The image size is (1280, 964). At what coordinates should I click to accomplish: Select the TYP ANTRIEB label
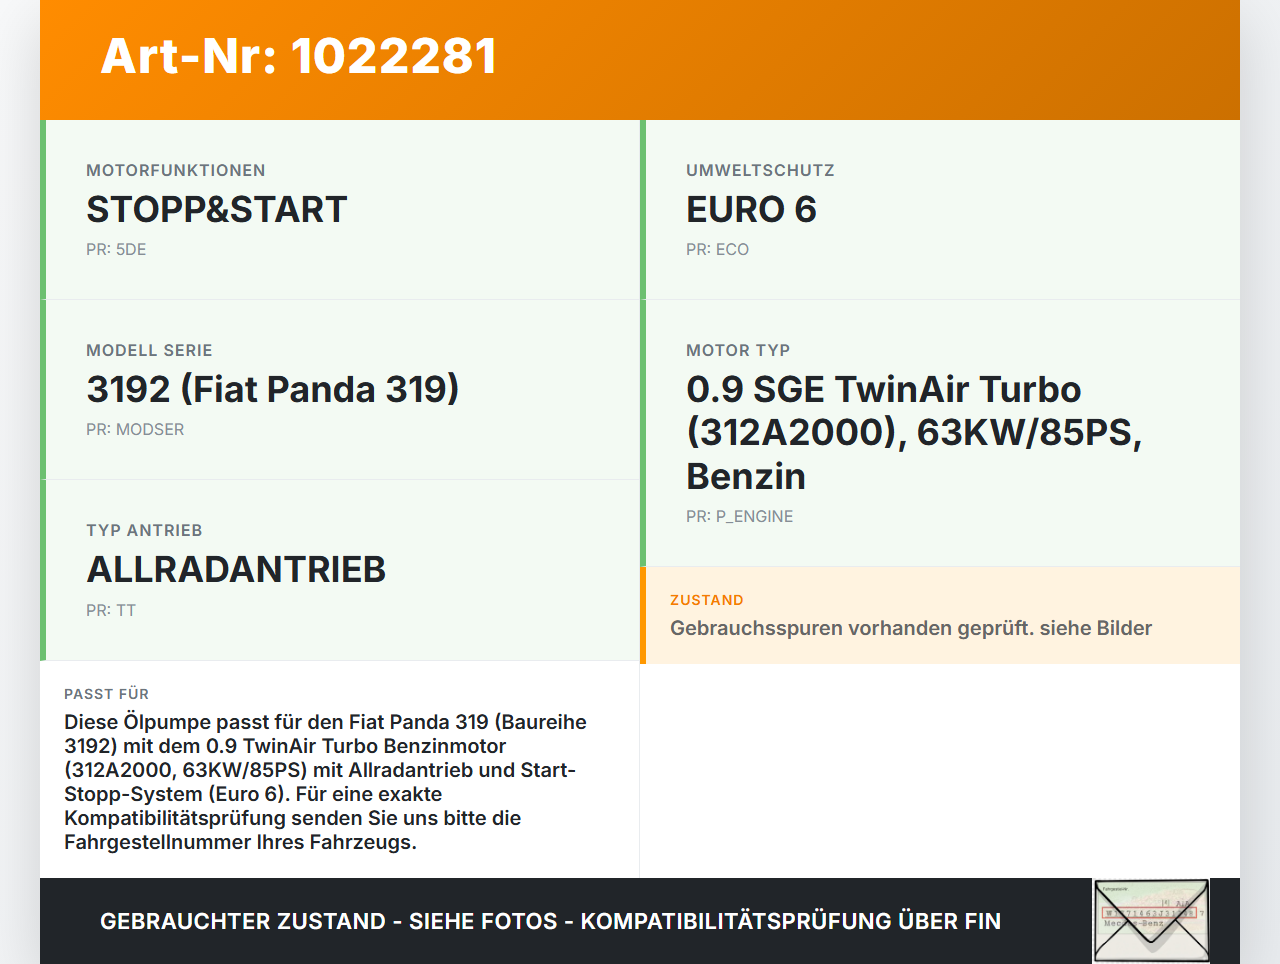click(144, 530)
